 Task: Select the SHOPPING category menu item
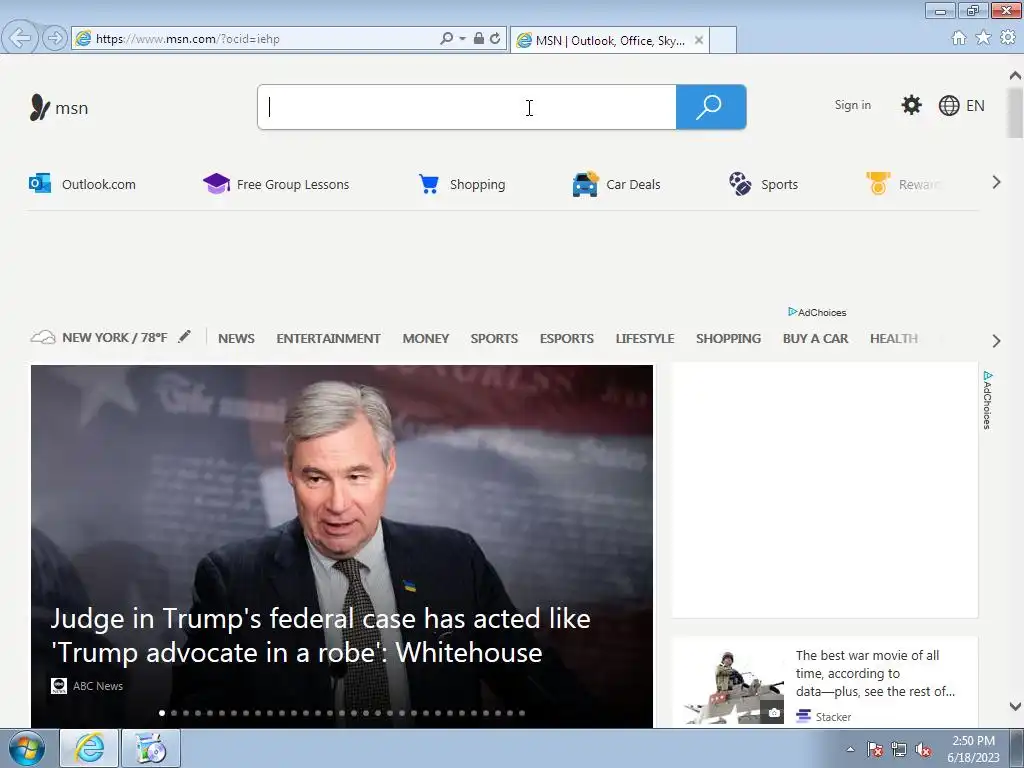click(729, 338)
